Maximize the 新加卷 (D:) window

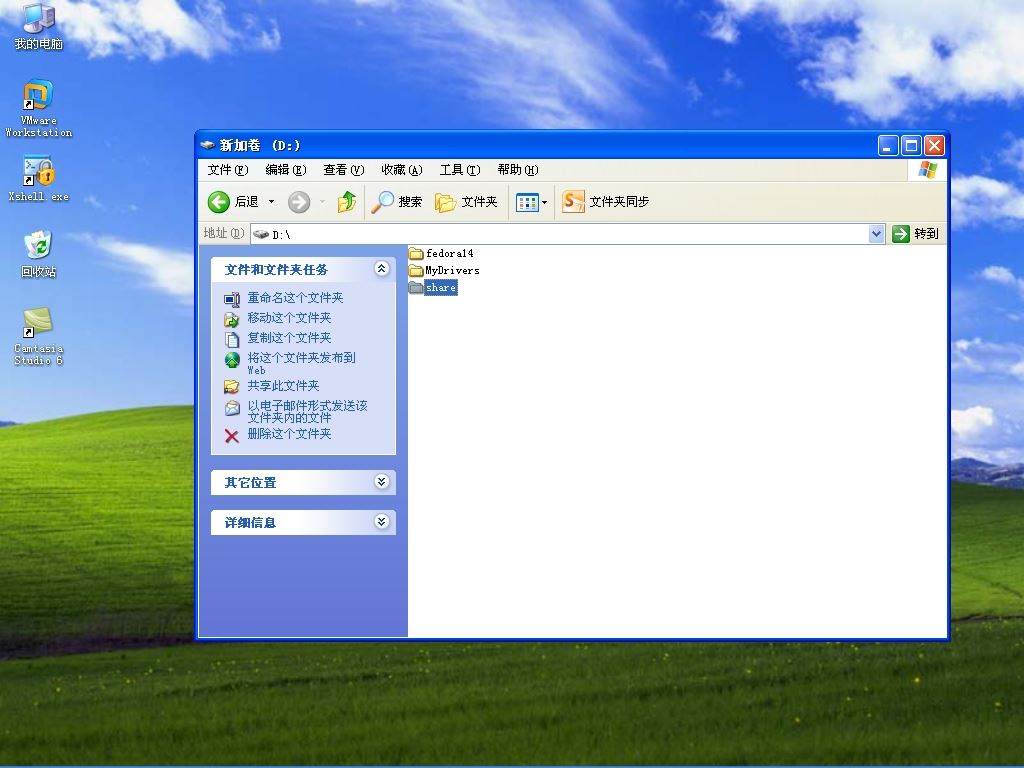point(911,146)
